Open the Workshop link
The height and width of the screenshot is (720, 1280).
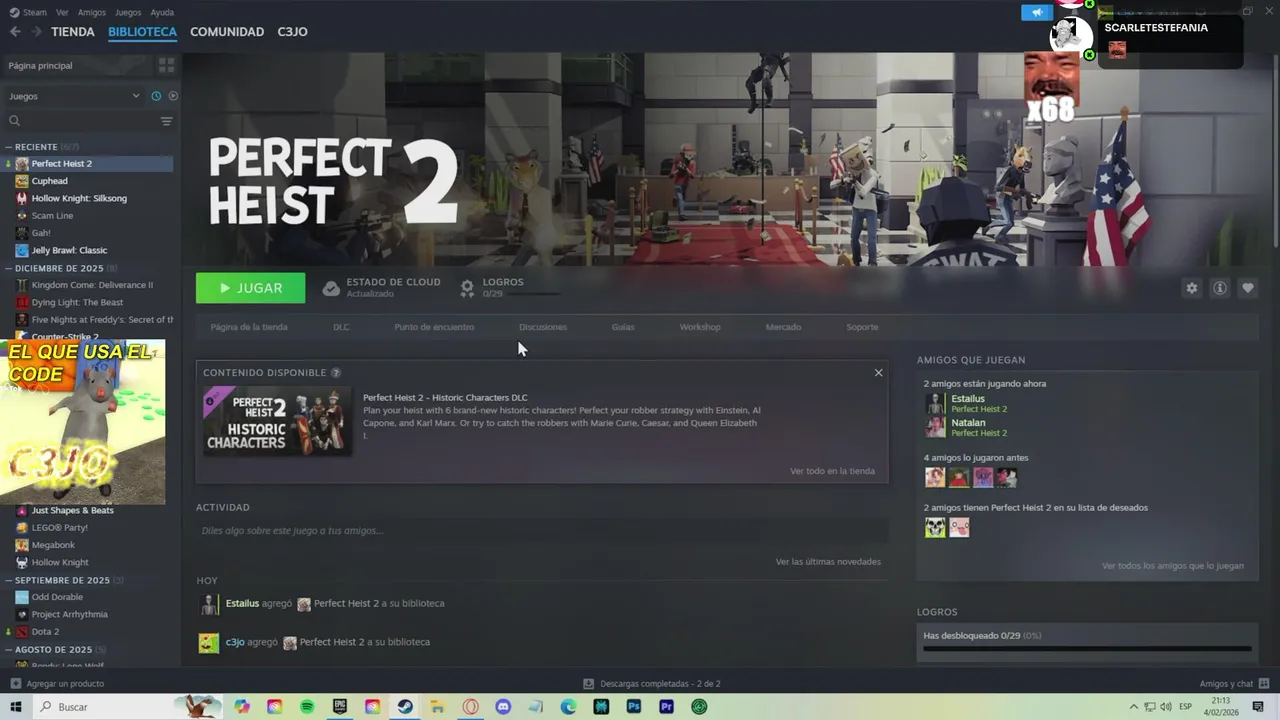pos(700,327)
